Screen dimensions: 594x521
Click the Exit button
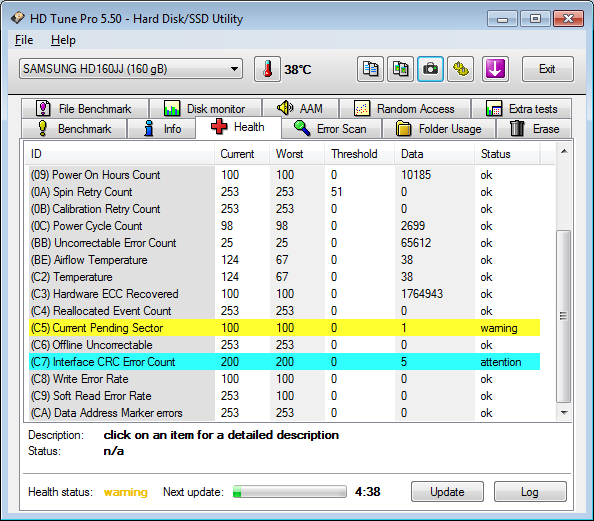pyautogui.click(x=547, y=69)
